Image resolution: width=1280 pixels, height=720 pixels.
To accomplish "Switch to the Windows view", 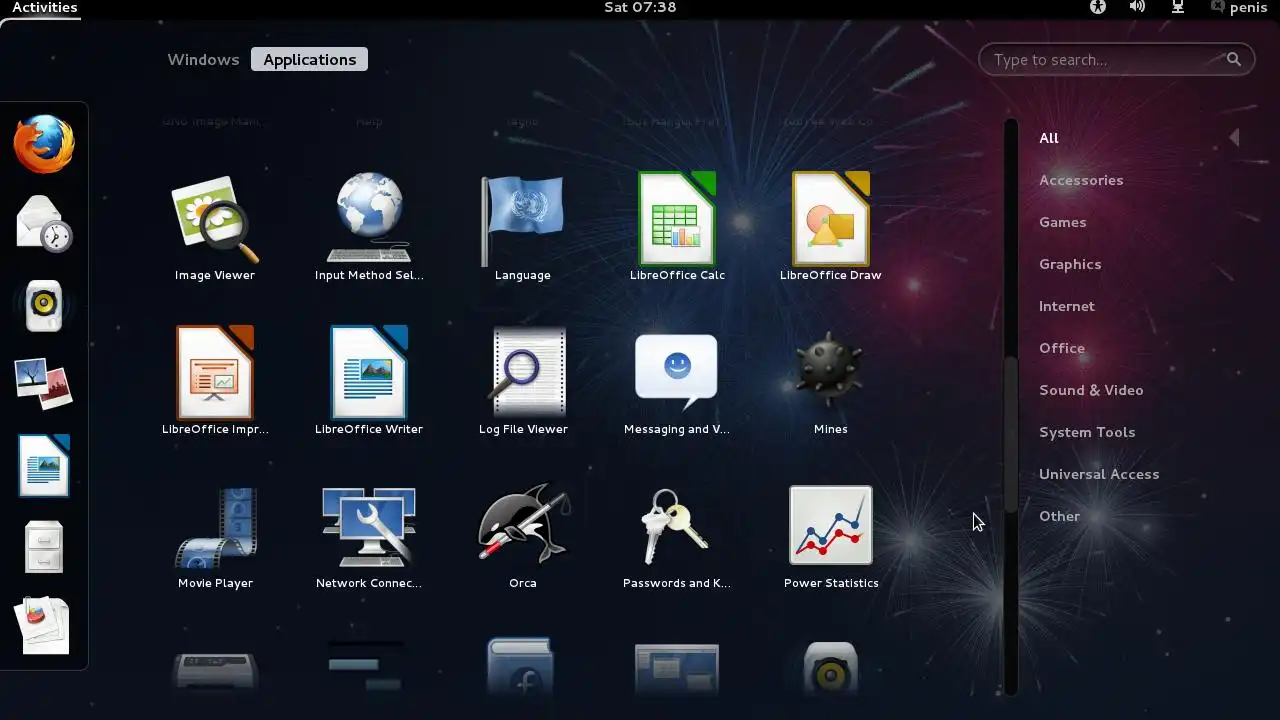I will (203, 59).
